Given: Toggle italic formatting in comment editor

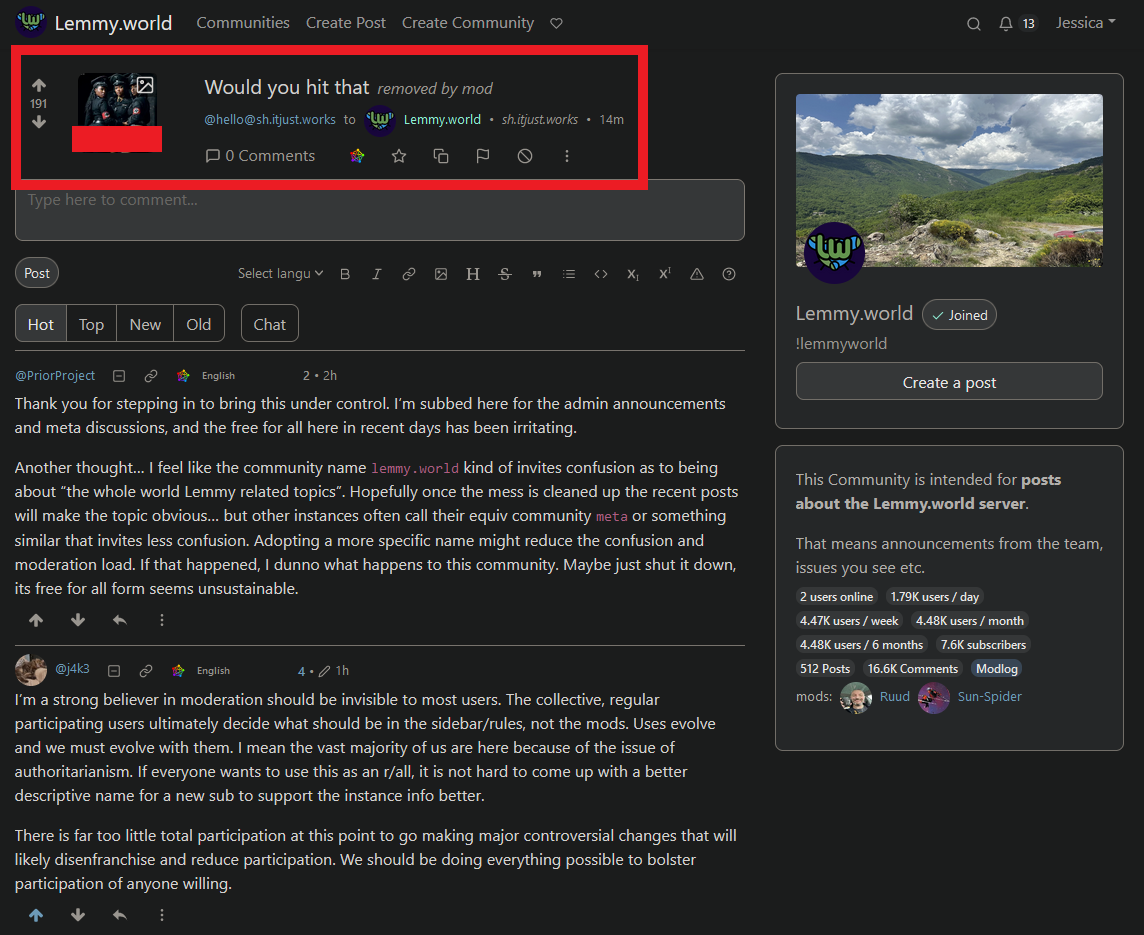Looking at the screenshot, I should pos(376,274).
